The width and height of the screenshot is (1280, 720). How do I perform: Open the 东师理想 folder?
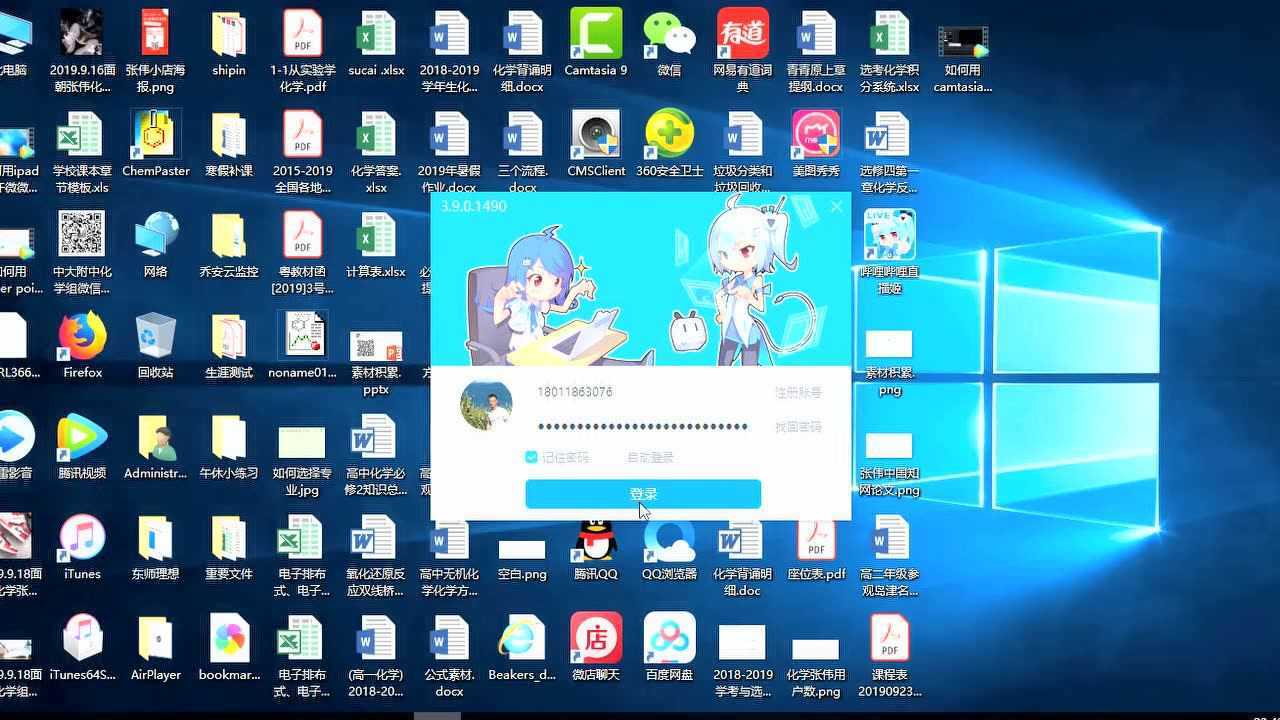point(156,548)
